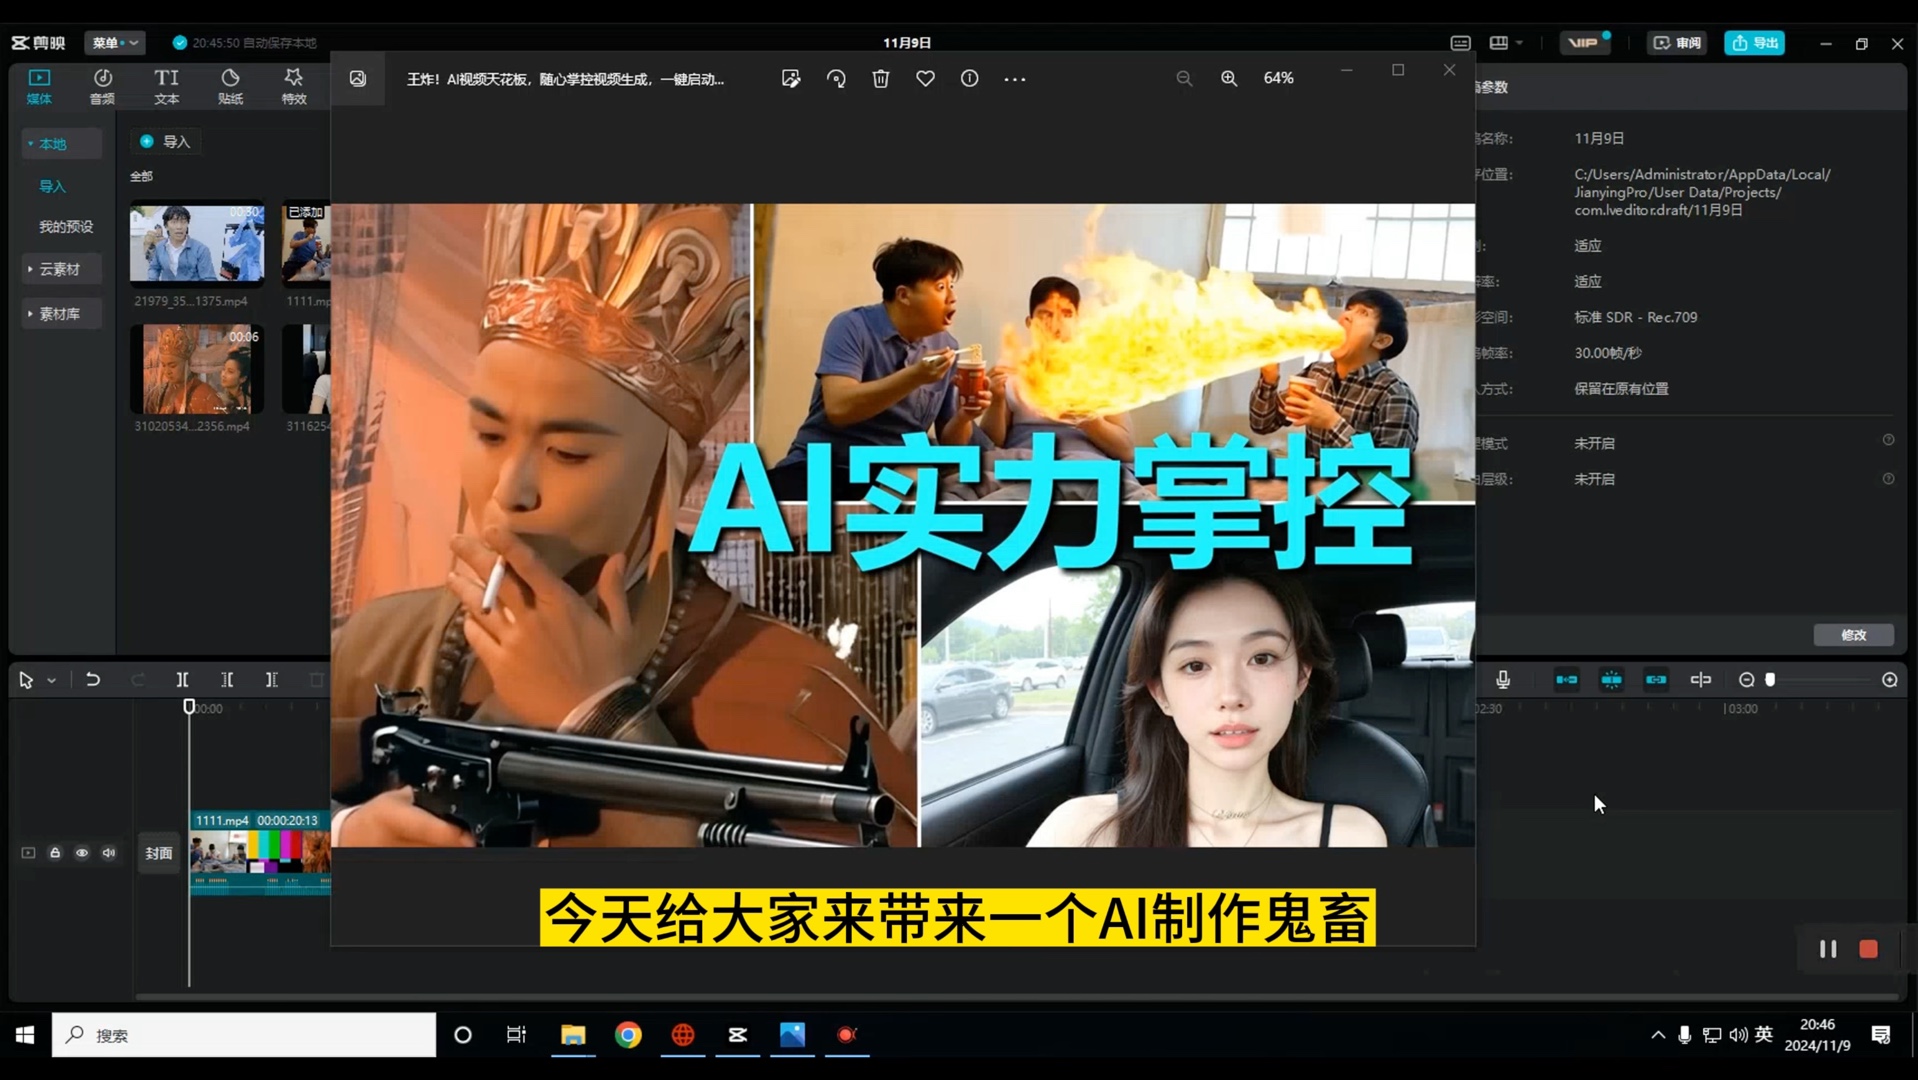Open the 特效 effects tab
Screen dimensions: 1918x1080
coord(294,86)
